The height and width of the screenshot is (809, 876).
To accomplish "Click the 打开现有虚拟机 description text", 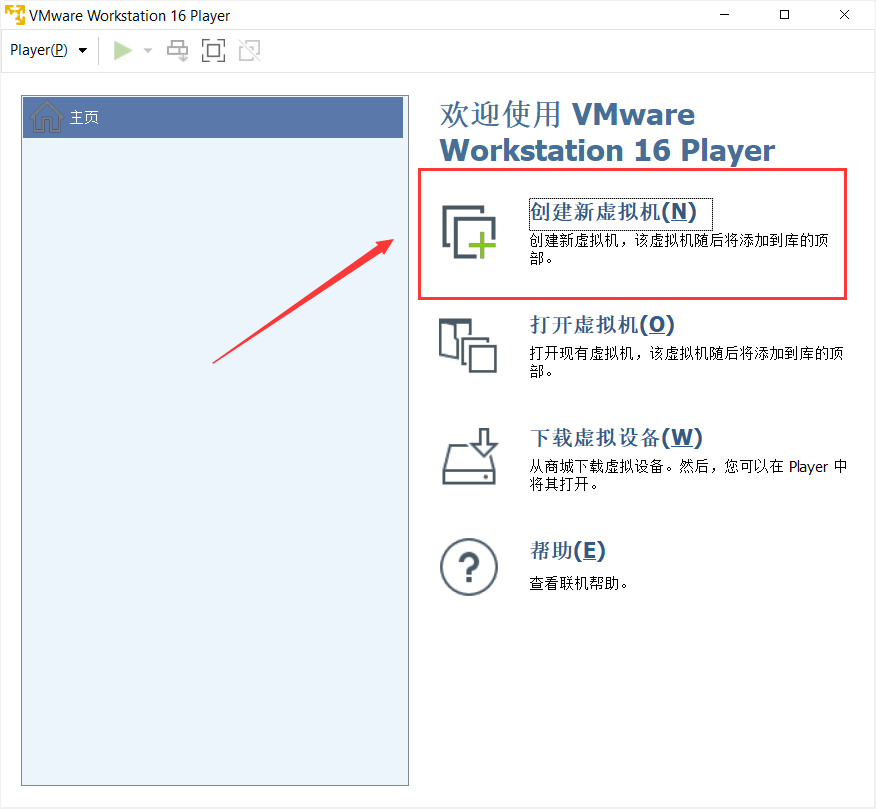I will 686,362.
